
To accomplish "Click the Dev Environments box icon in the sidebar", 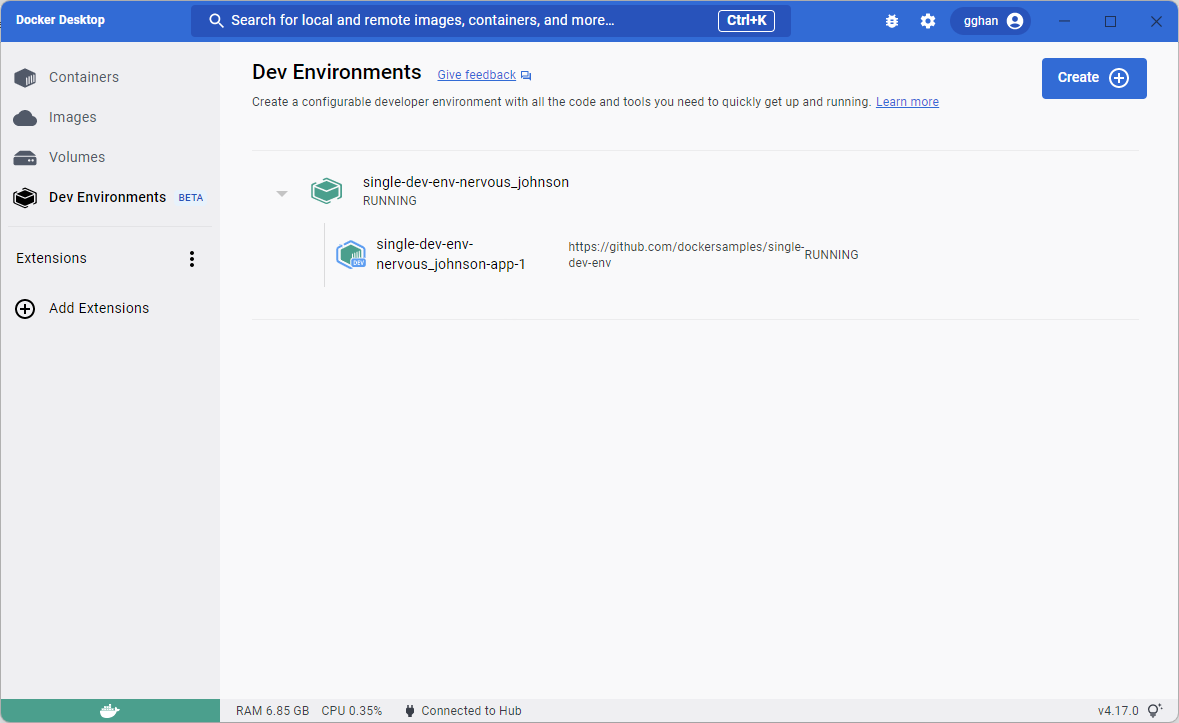I will pyautogui.click(x=25, y=198).
